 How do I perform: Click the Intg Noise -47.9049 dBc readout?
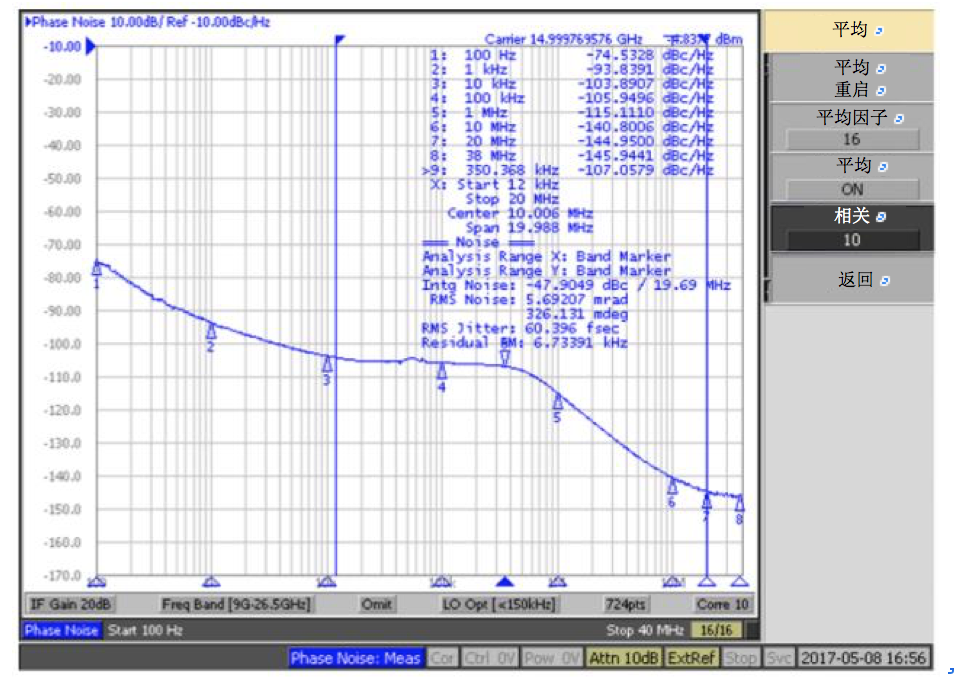pyautogui.click(x=576, y=285)
